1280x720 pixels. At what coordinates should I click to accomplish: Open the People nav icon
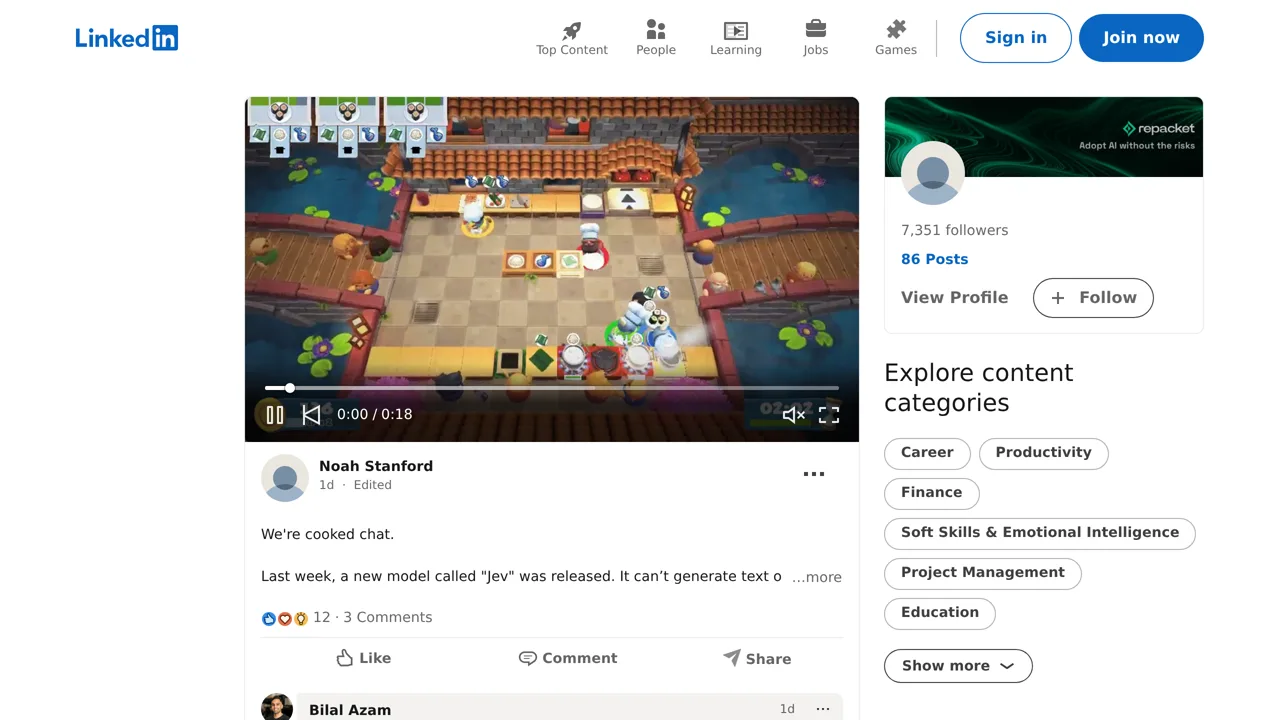656,30
